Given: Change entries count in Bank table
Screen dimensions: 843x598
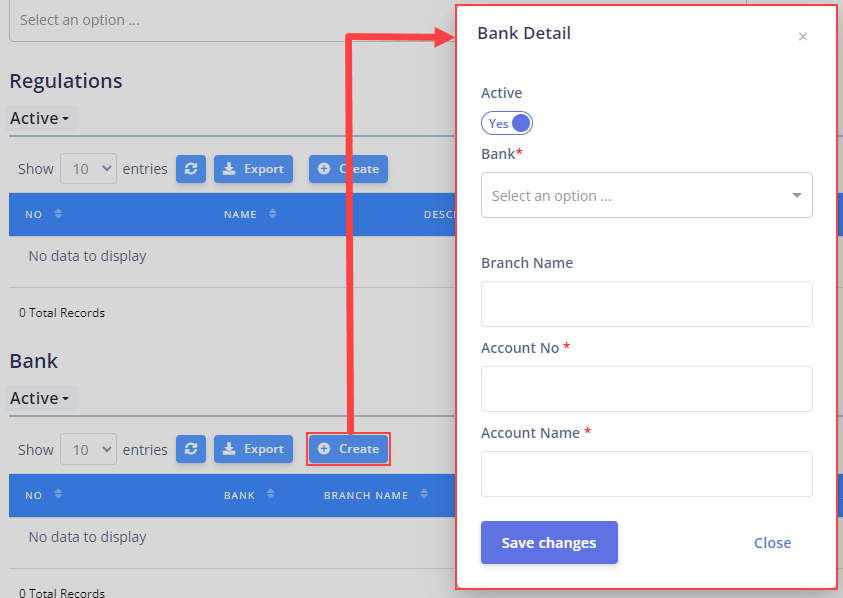Looking at the screenshot, I should click(89, 450).
